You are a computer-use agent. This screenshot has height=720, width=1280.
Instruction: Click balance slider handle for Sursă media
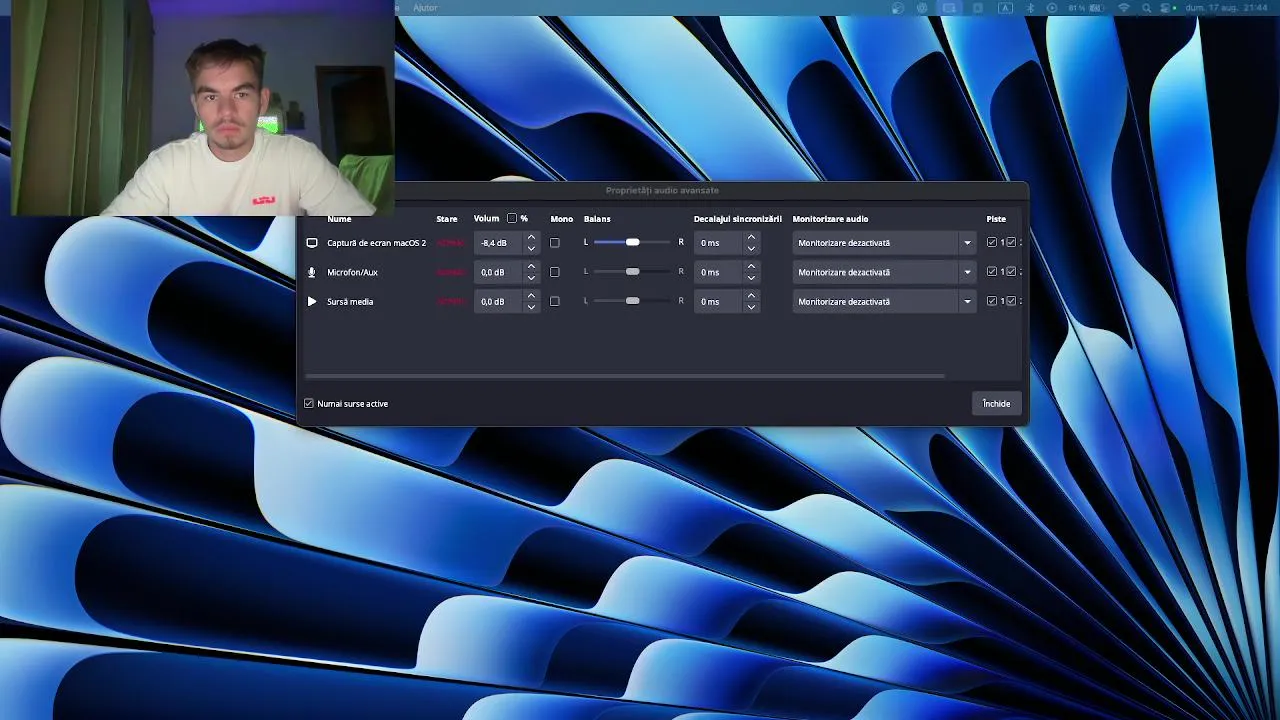coord(632,300)
